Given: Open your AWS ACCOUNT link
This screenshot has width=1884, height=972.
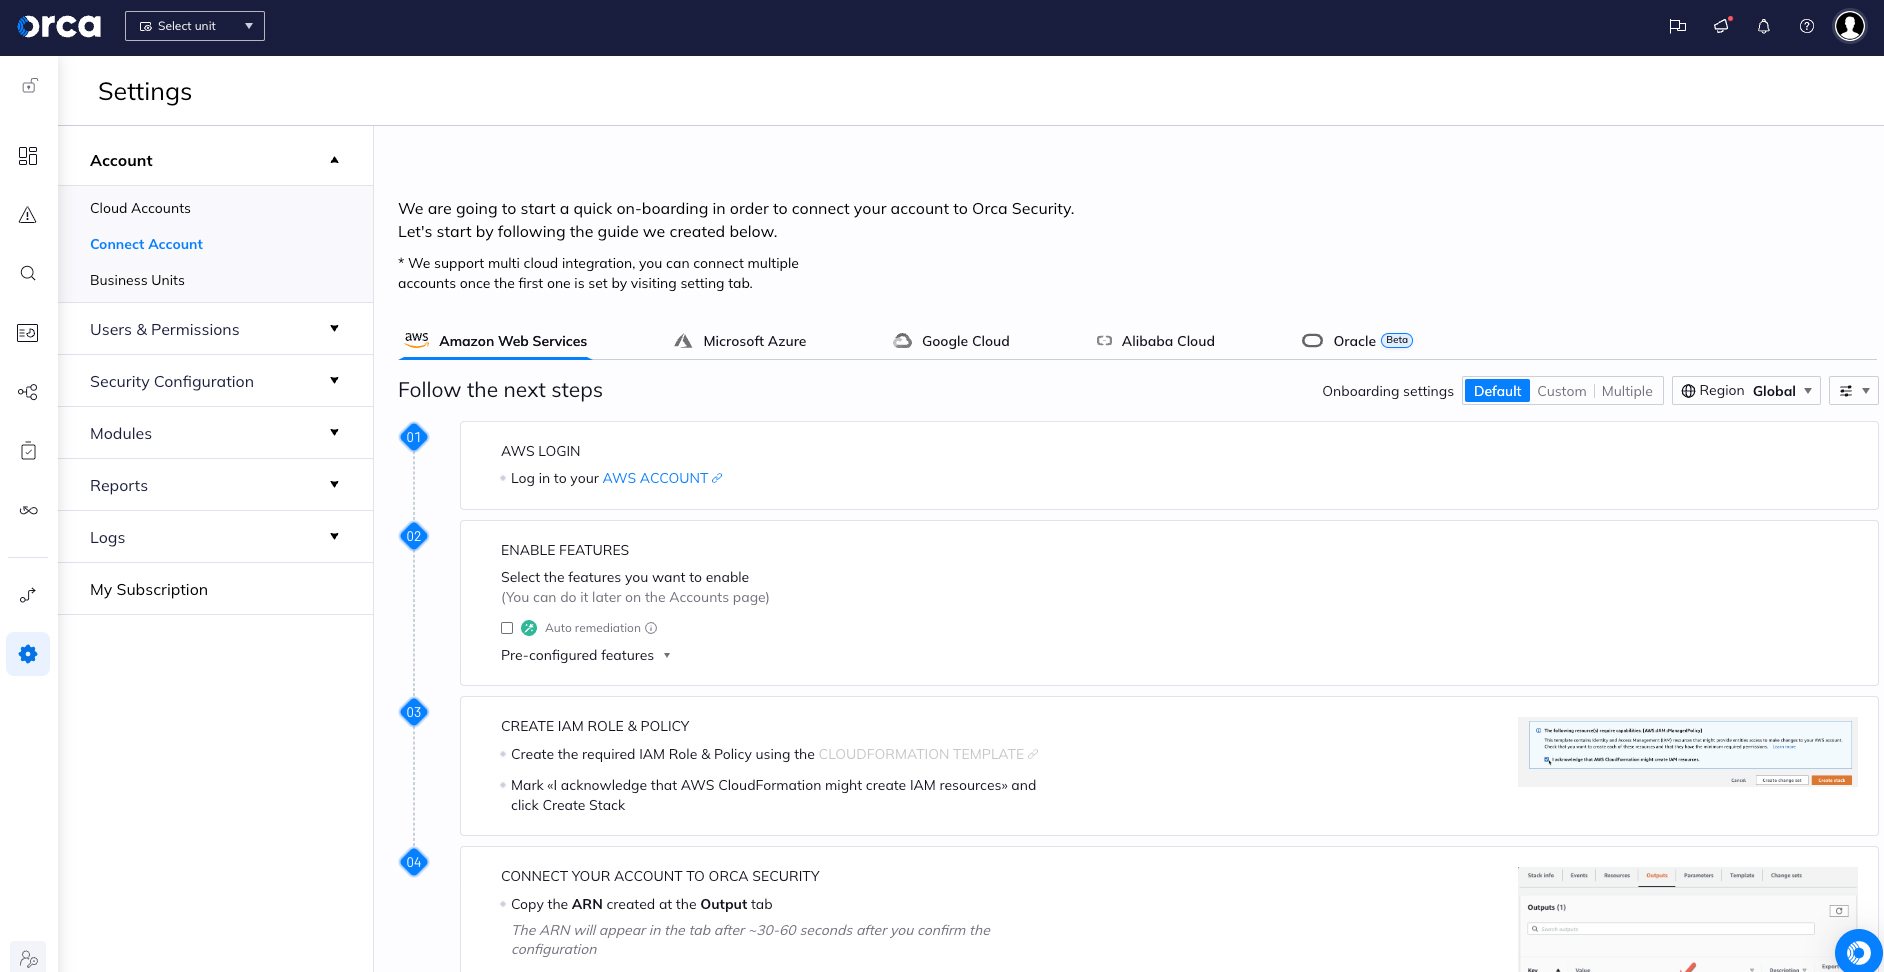Looking at the screenshot, I should click(x=655, y=478).
